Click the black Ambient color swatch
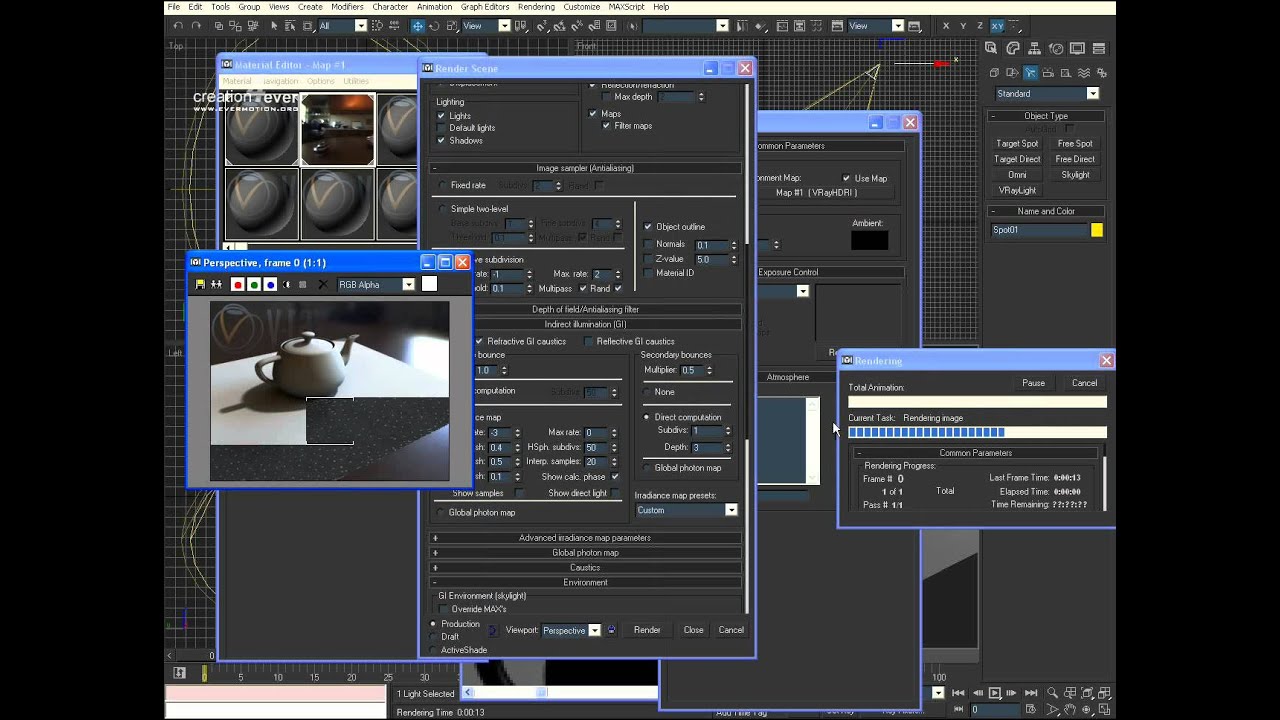The image size is (1280, 720). pos(869,240)
